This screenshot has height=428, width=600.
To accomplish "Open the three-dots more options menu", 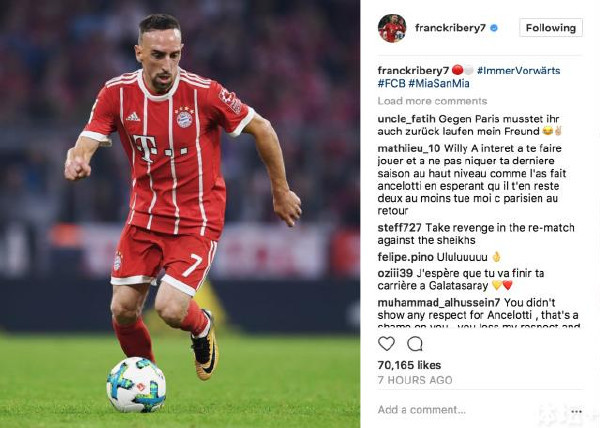I will point(576,412).
